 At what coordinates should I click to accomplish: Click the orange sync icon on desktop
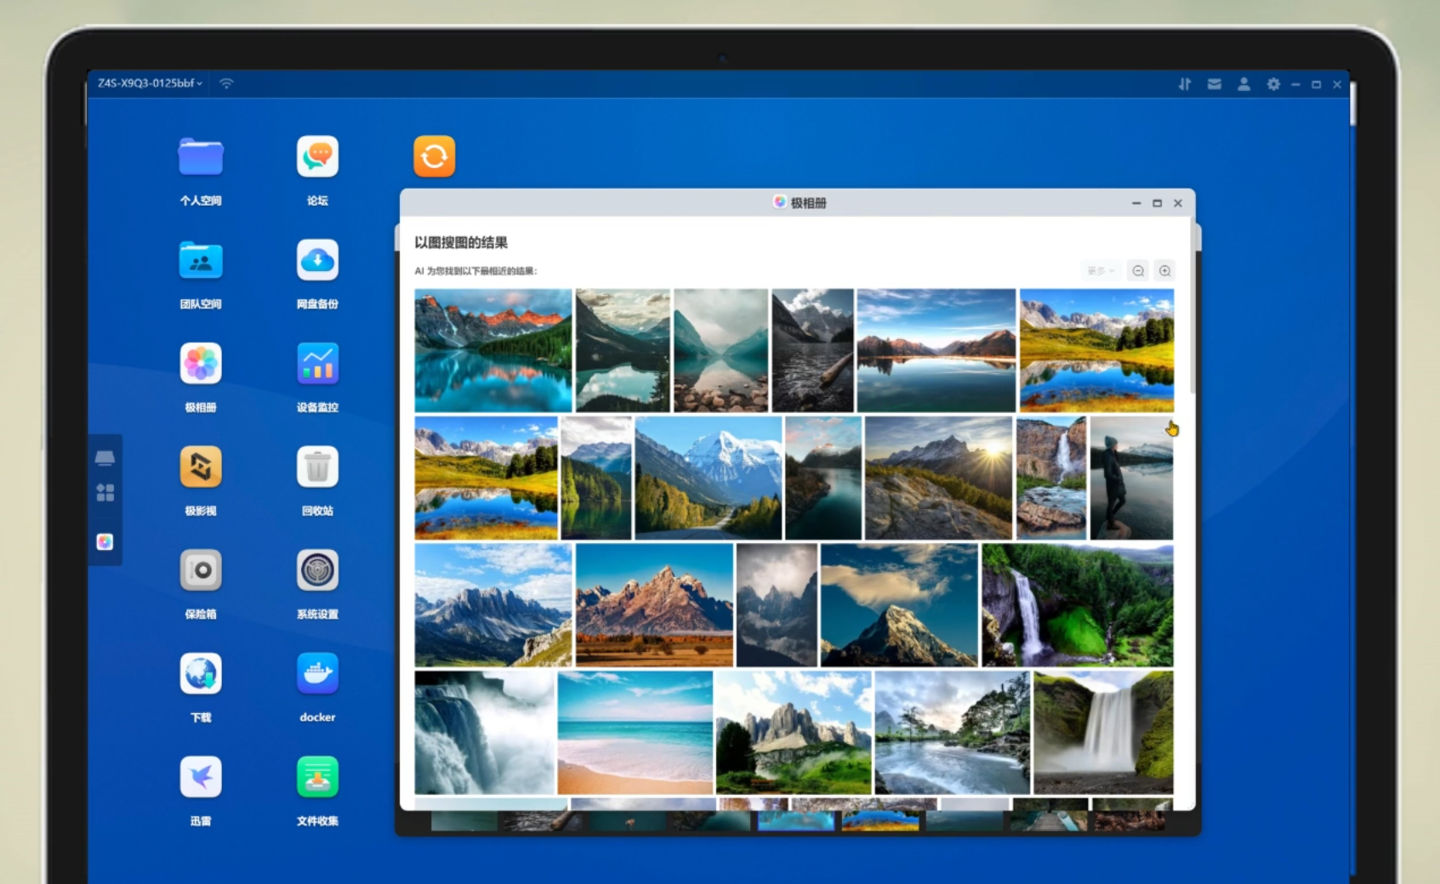click(434, 157)
